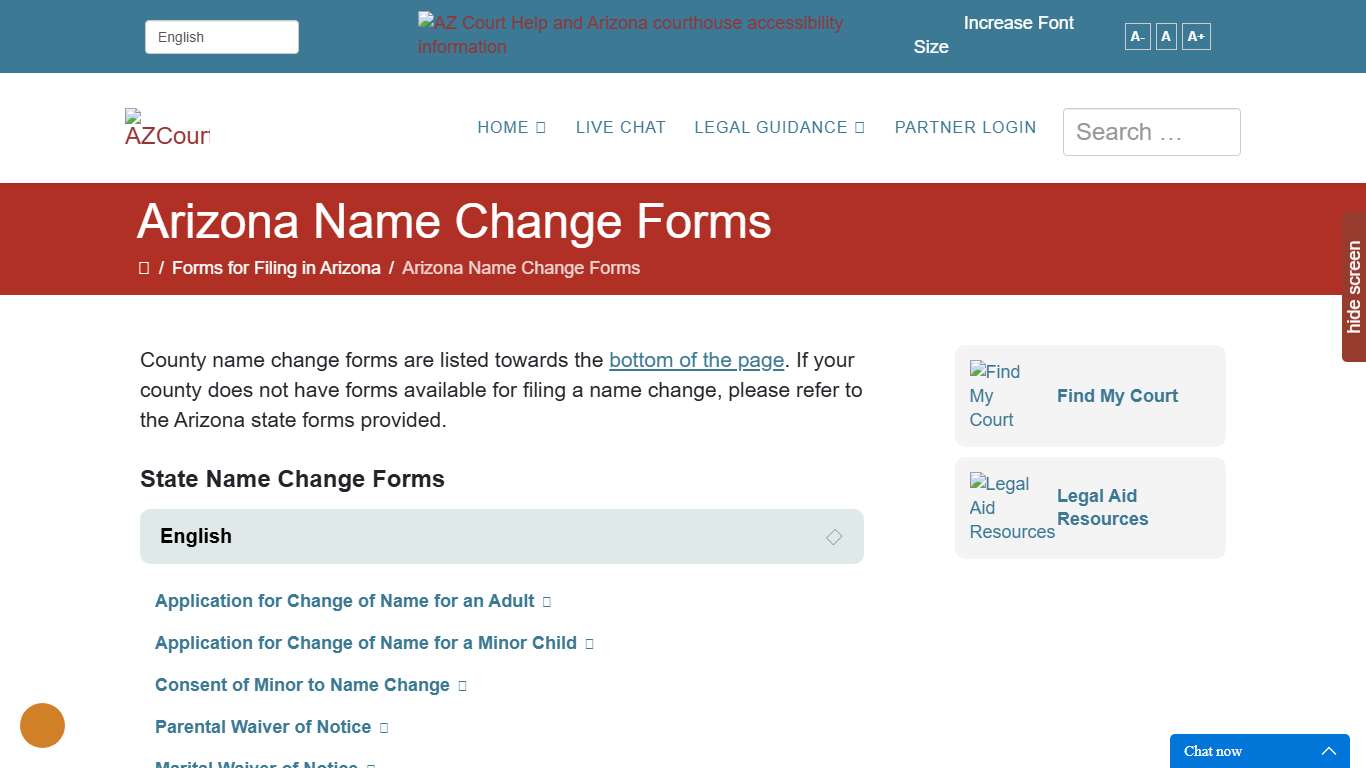Select the Find My Court icon

click(x=995, y=395)
